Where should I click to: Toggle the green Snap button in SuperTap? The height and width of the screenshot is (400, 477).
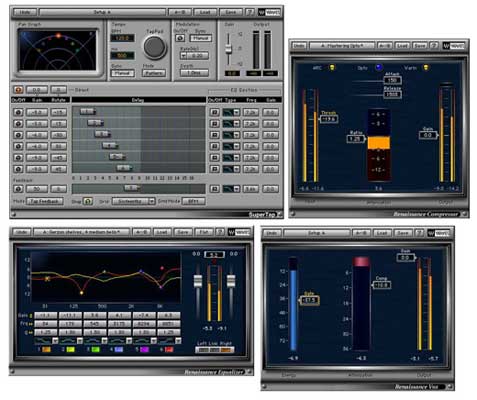pos(88,201)
